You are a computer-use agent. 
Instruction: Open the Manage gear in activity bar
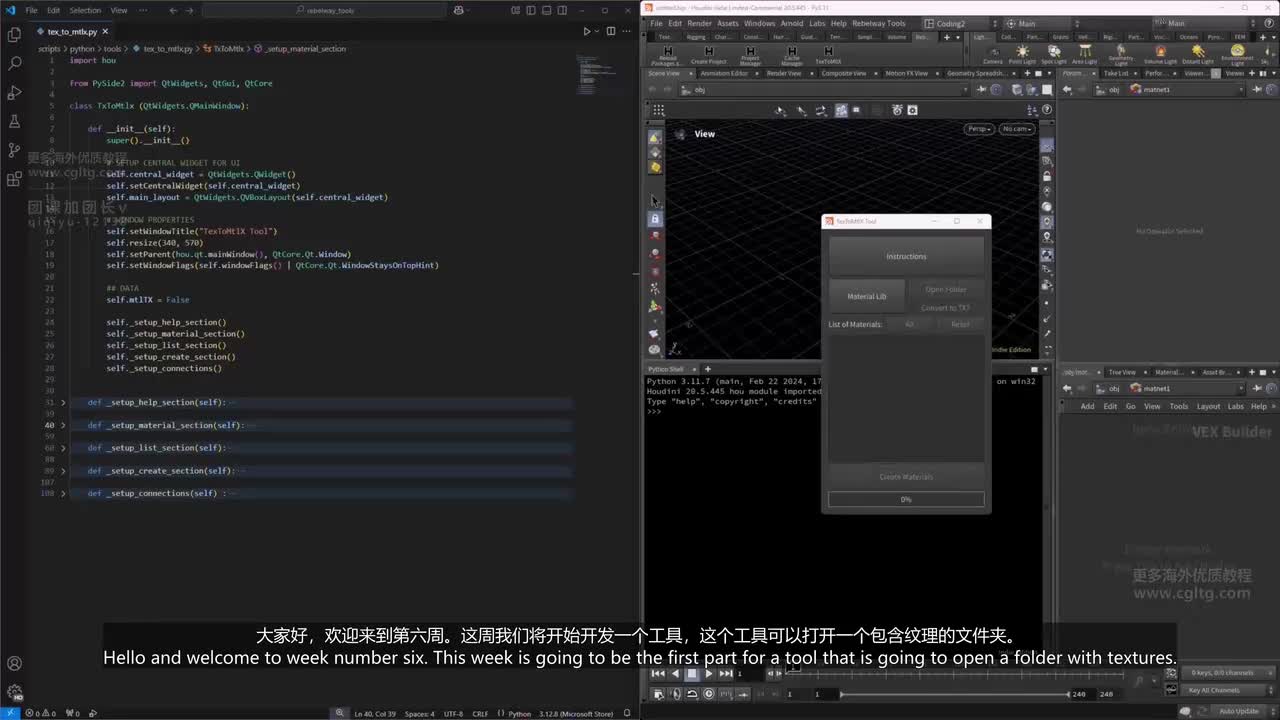pyautogui.click(x=14, y=692)
